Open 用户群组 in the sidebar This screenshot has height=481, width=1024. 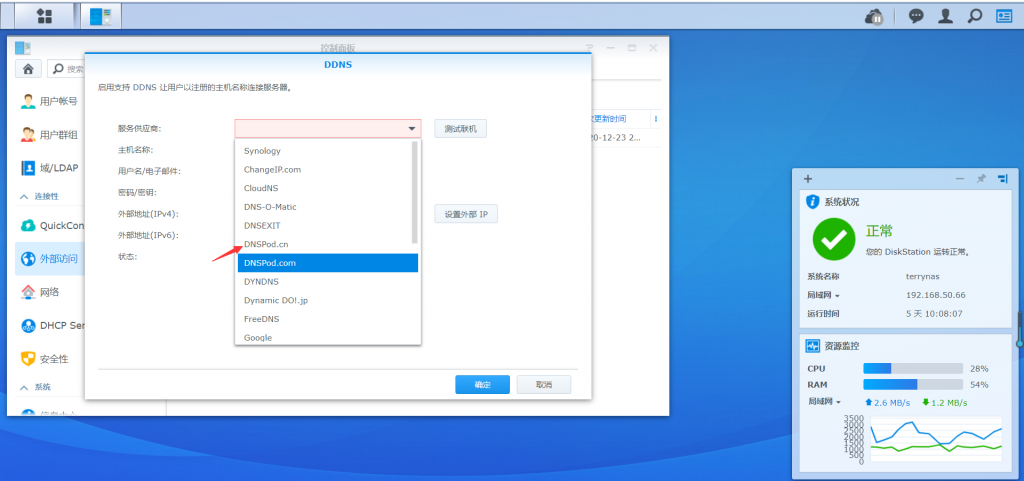click(50, 134)
